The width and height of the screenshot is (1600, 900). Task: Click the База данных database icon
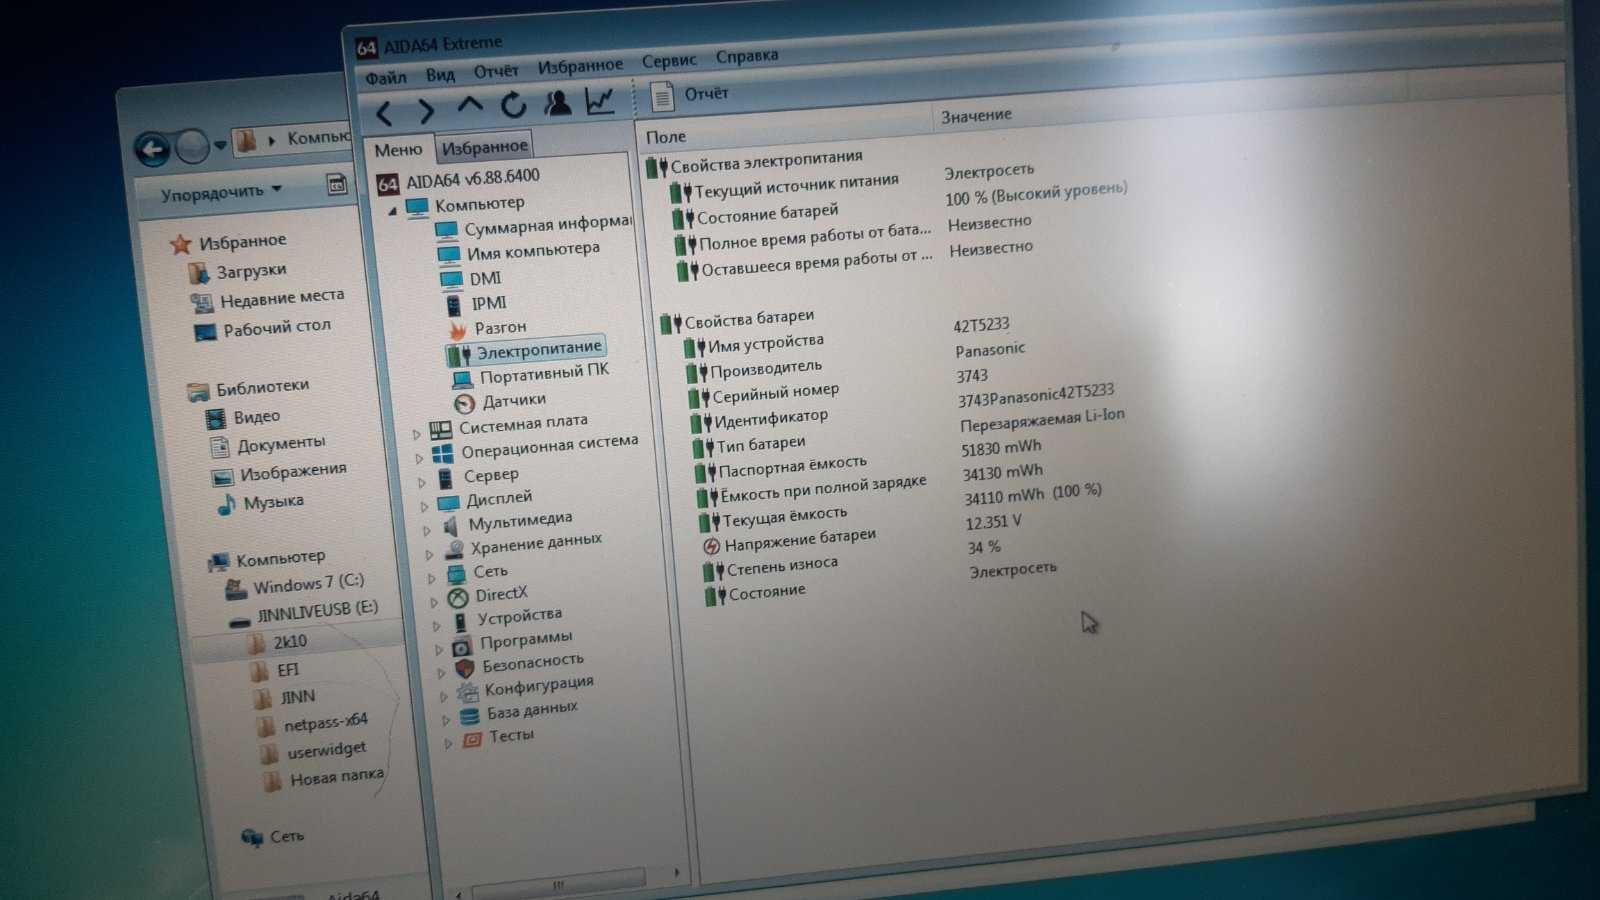click(x=469, y=716)
